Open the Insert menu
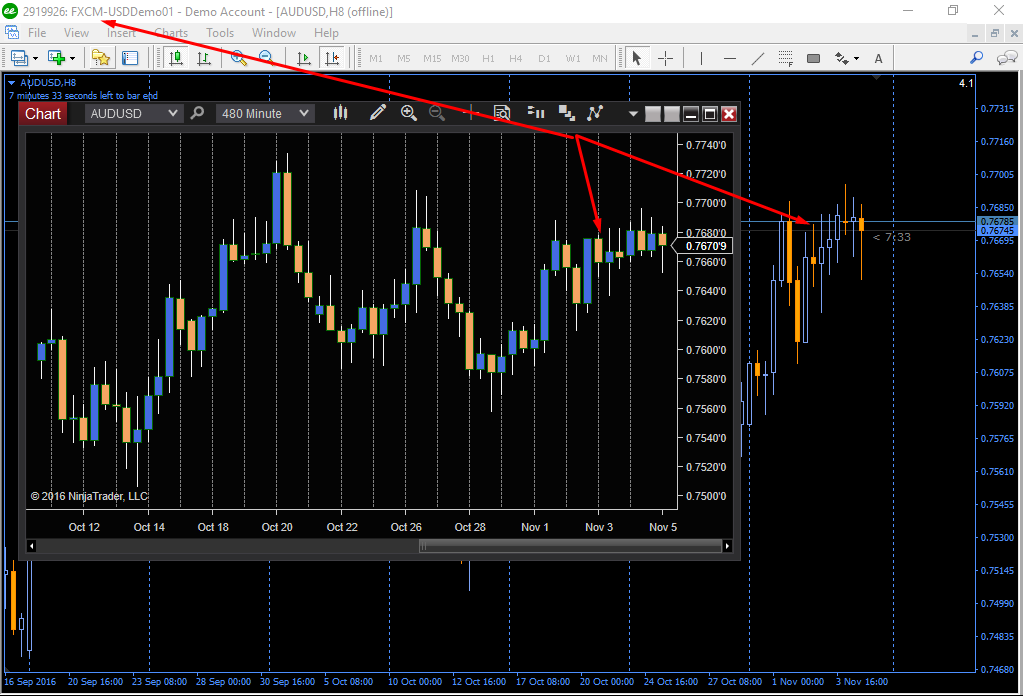This screenshot has height=696, width=1023. (x=121, y=33)
